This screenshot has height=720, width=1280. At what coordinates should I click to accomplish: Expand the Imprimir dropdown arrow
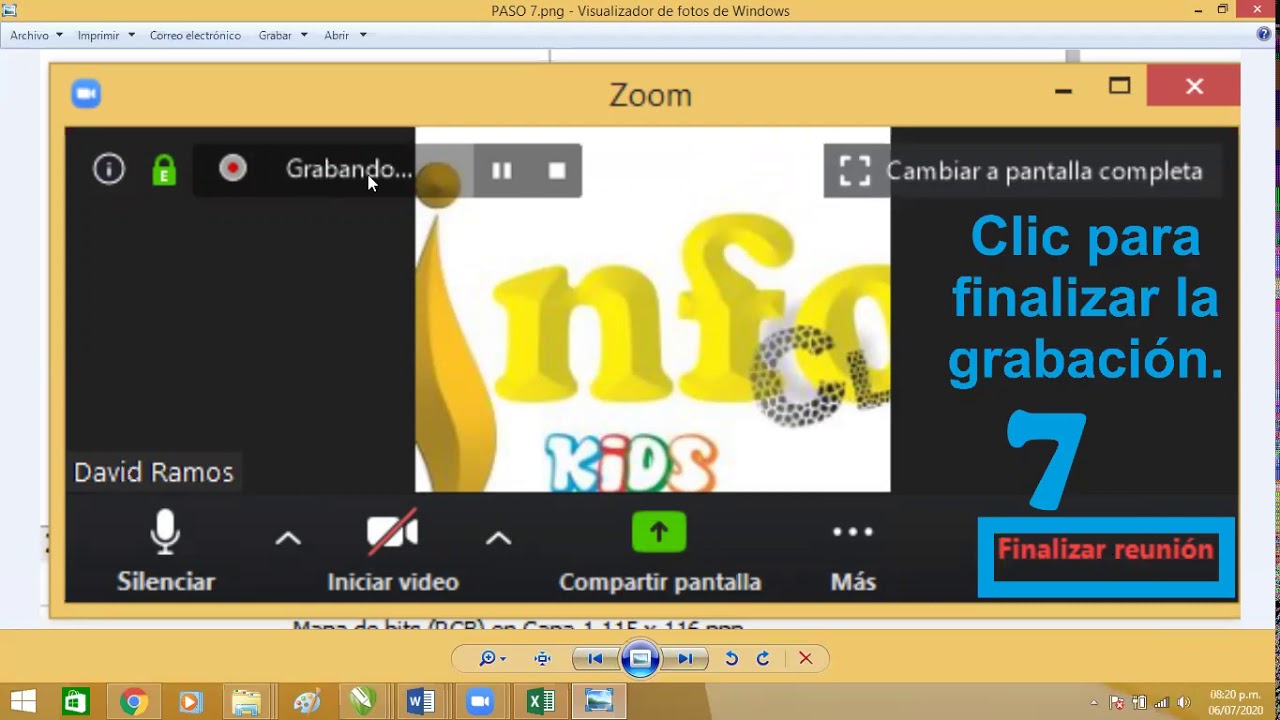131,35
